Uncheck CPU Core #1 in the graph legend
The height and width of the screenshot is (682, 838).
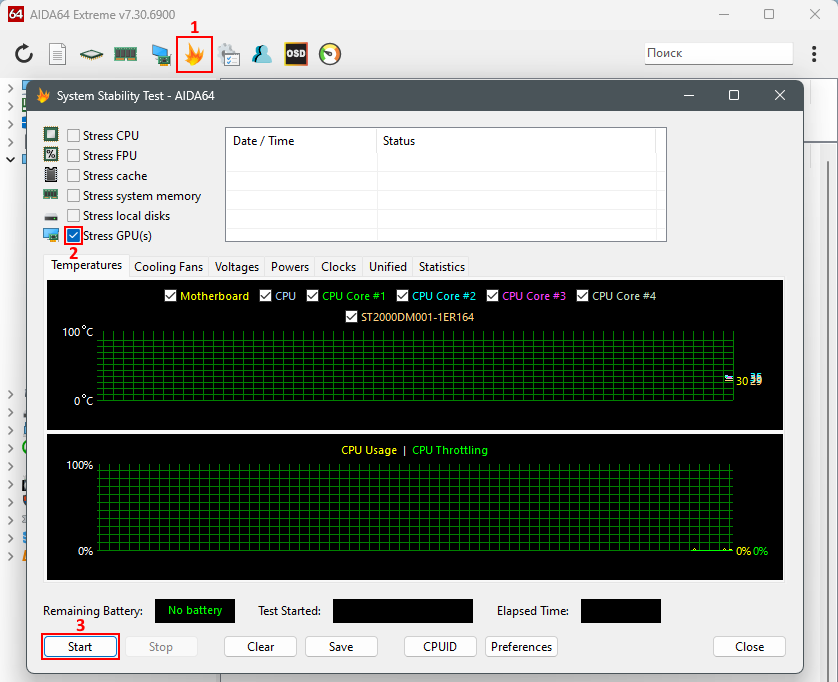click(x=312, y=296)
